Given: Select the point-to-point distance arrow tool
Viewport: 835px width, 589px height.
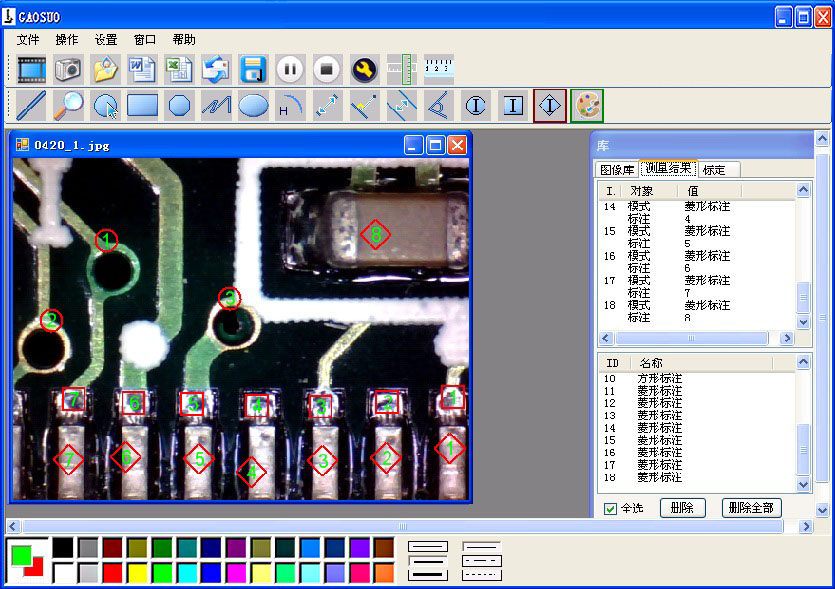Looking at the screenshot, I should (328, 105).
